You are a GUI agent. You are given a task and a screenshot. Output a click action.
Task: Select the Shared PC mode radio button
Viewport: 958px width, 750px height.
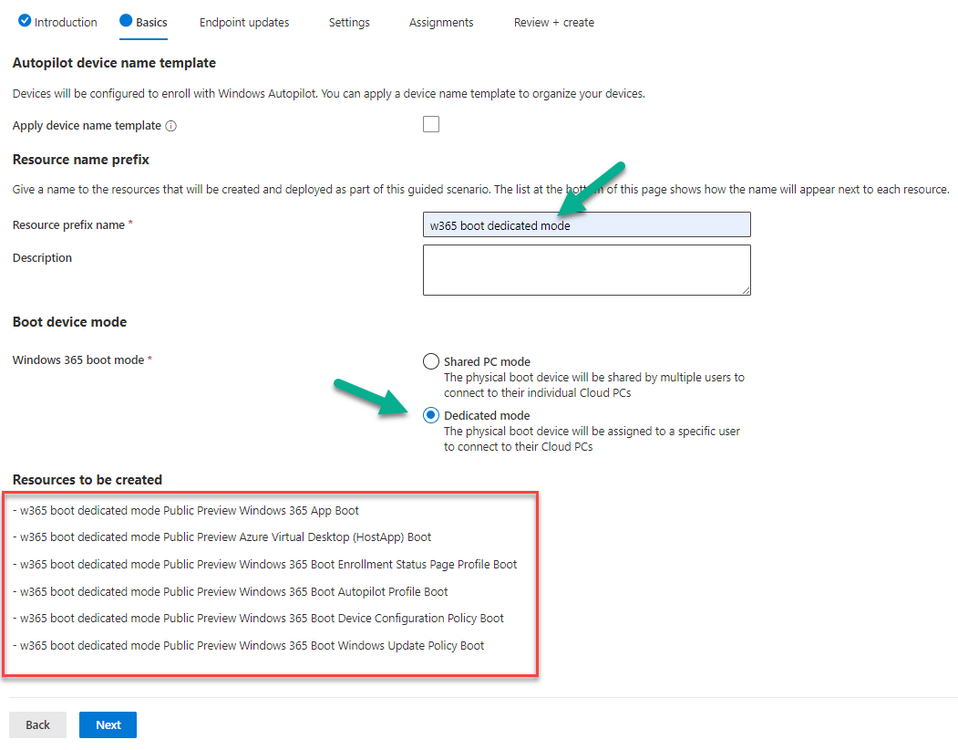click(x=431, y=361)
